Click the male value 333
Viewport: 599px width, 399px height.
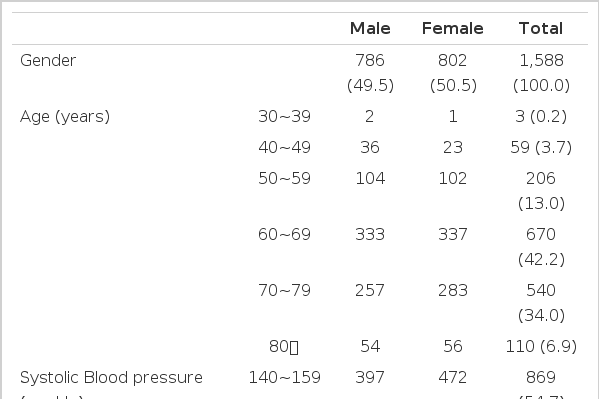coord(370,234)
